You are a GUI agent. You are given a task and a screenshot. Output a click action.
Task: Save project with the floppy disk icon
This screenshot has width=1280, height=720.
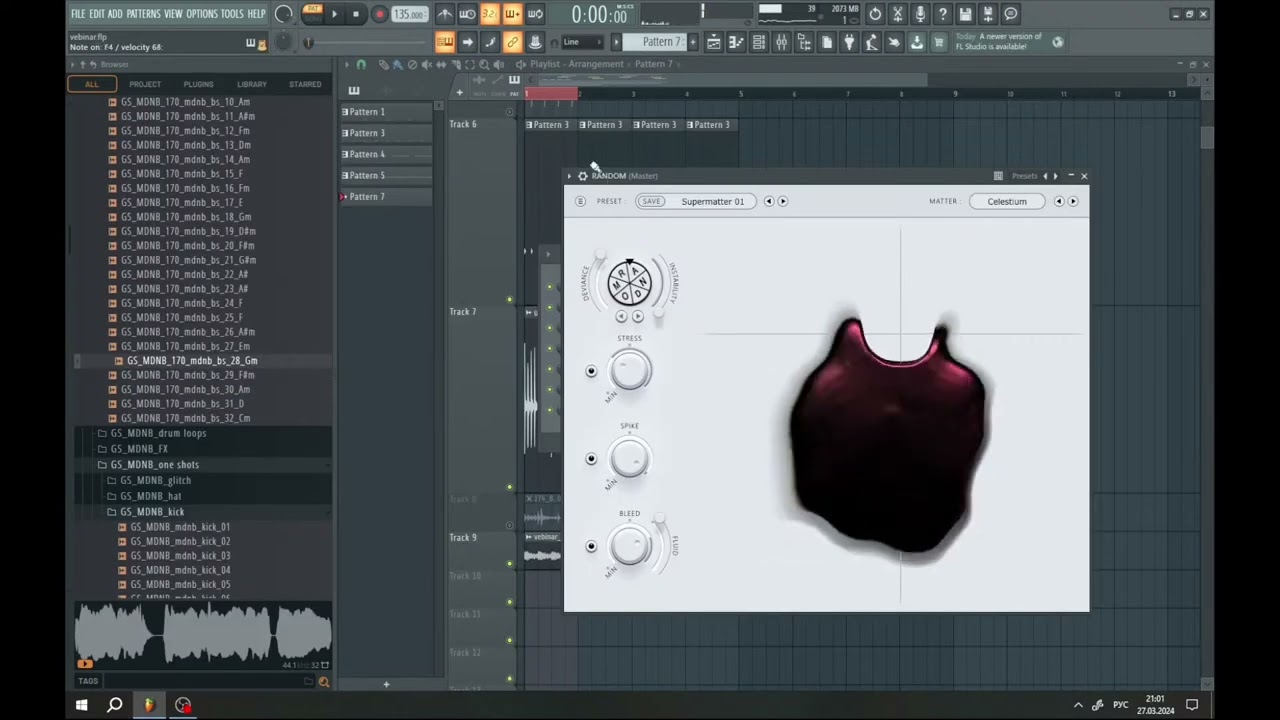(x=965, y=14)
